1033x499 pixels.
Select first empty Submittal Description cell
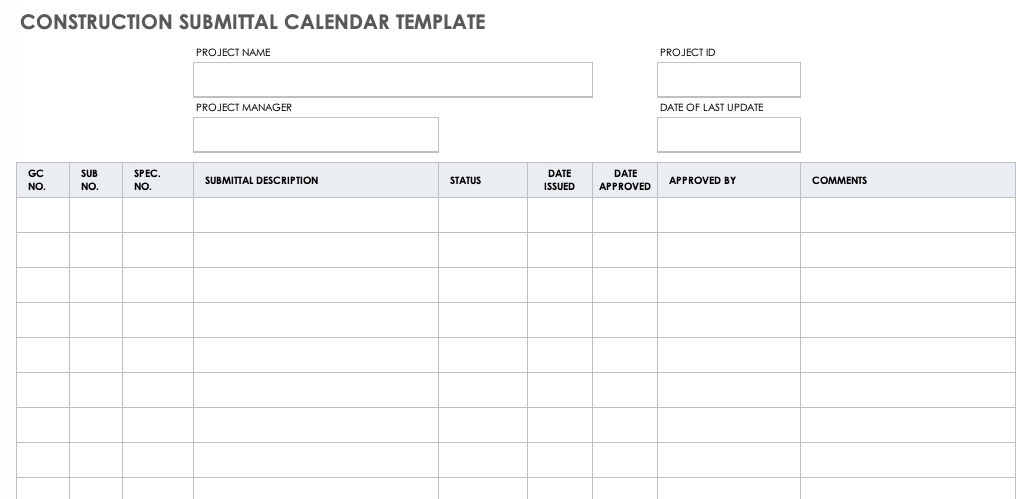click(x=315, y=215)
